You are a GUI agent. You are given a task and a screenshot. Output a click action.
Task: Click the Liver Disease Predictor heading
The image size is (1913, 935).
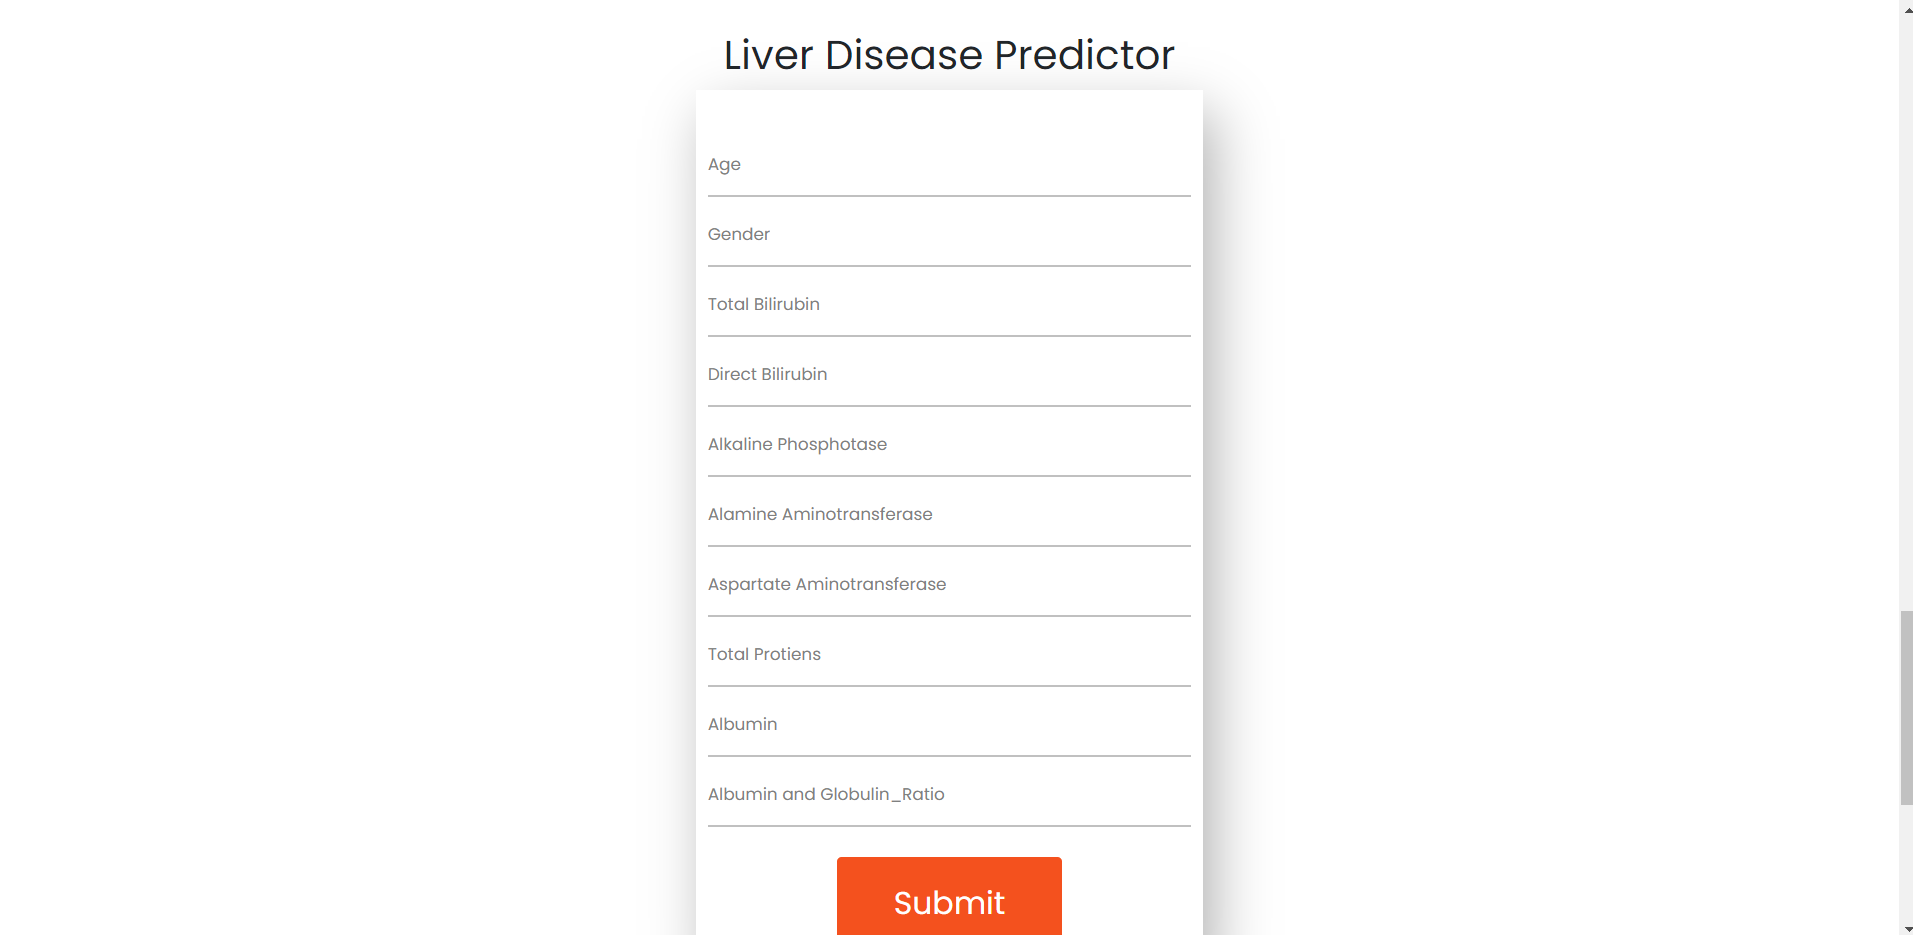(x=948, y=55)
